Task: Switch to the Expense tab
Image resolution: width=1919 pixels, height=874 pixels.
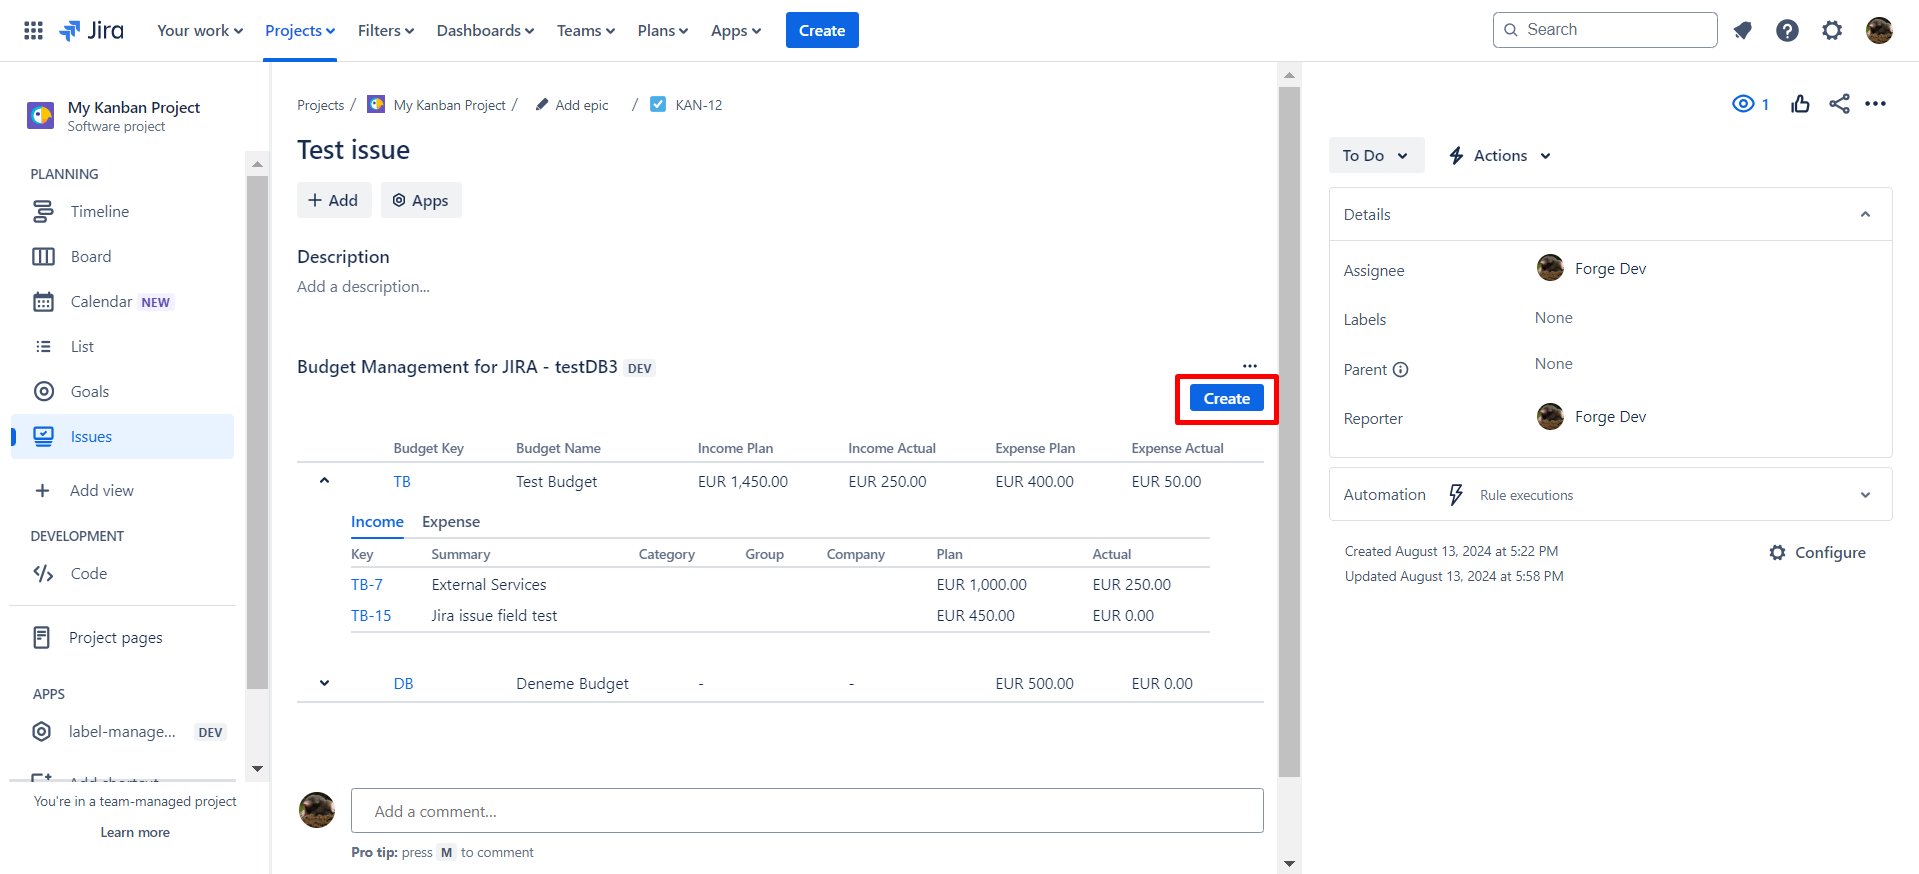Action: pos(451,522)
